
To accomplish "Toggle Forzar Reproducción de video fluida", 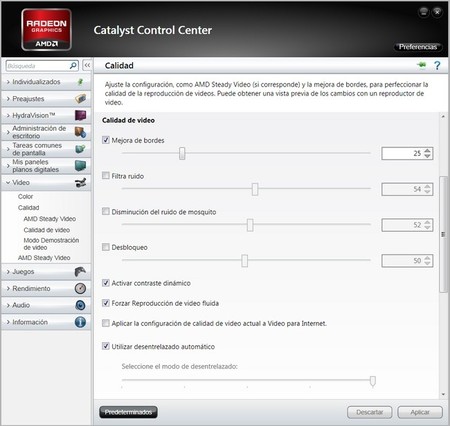I will (x=106, y=303).
